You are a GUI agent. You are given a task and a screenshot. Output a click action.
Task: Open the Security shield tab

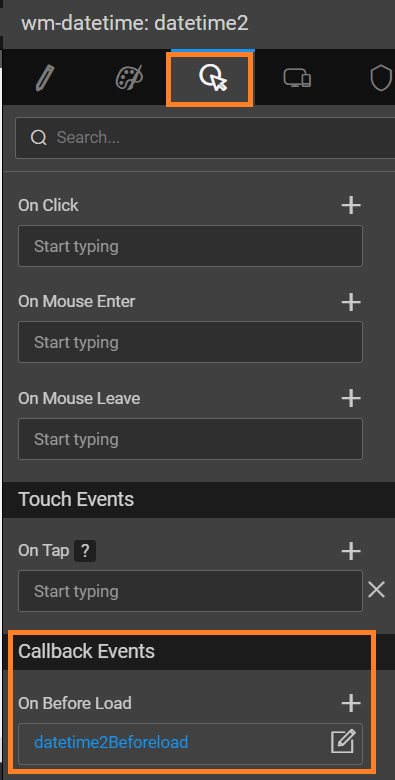coord(381,78)
